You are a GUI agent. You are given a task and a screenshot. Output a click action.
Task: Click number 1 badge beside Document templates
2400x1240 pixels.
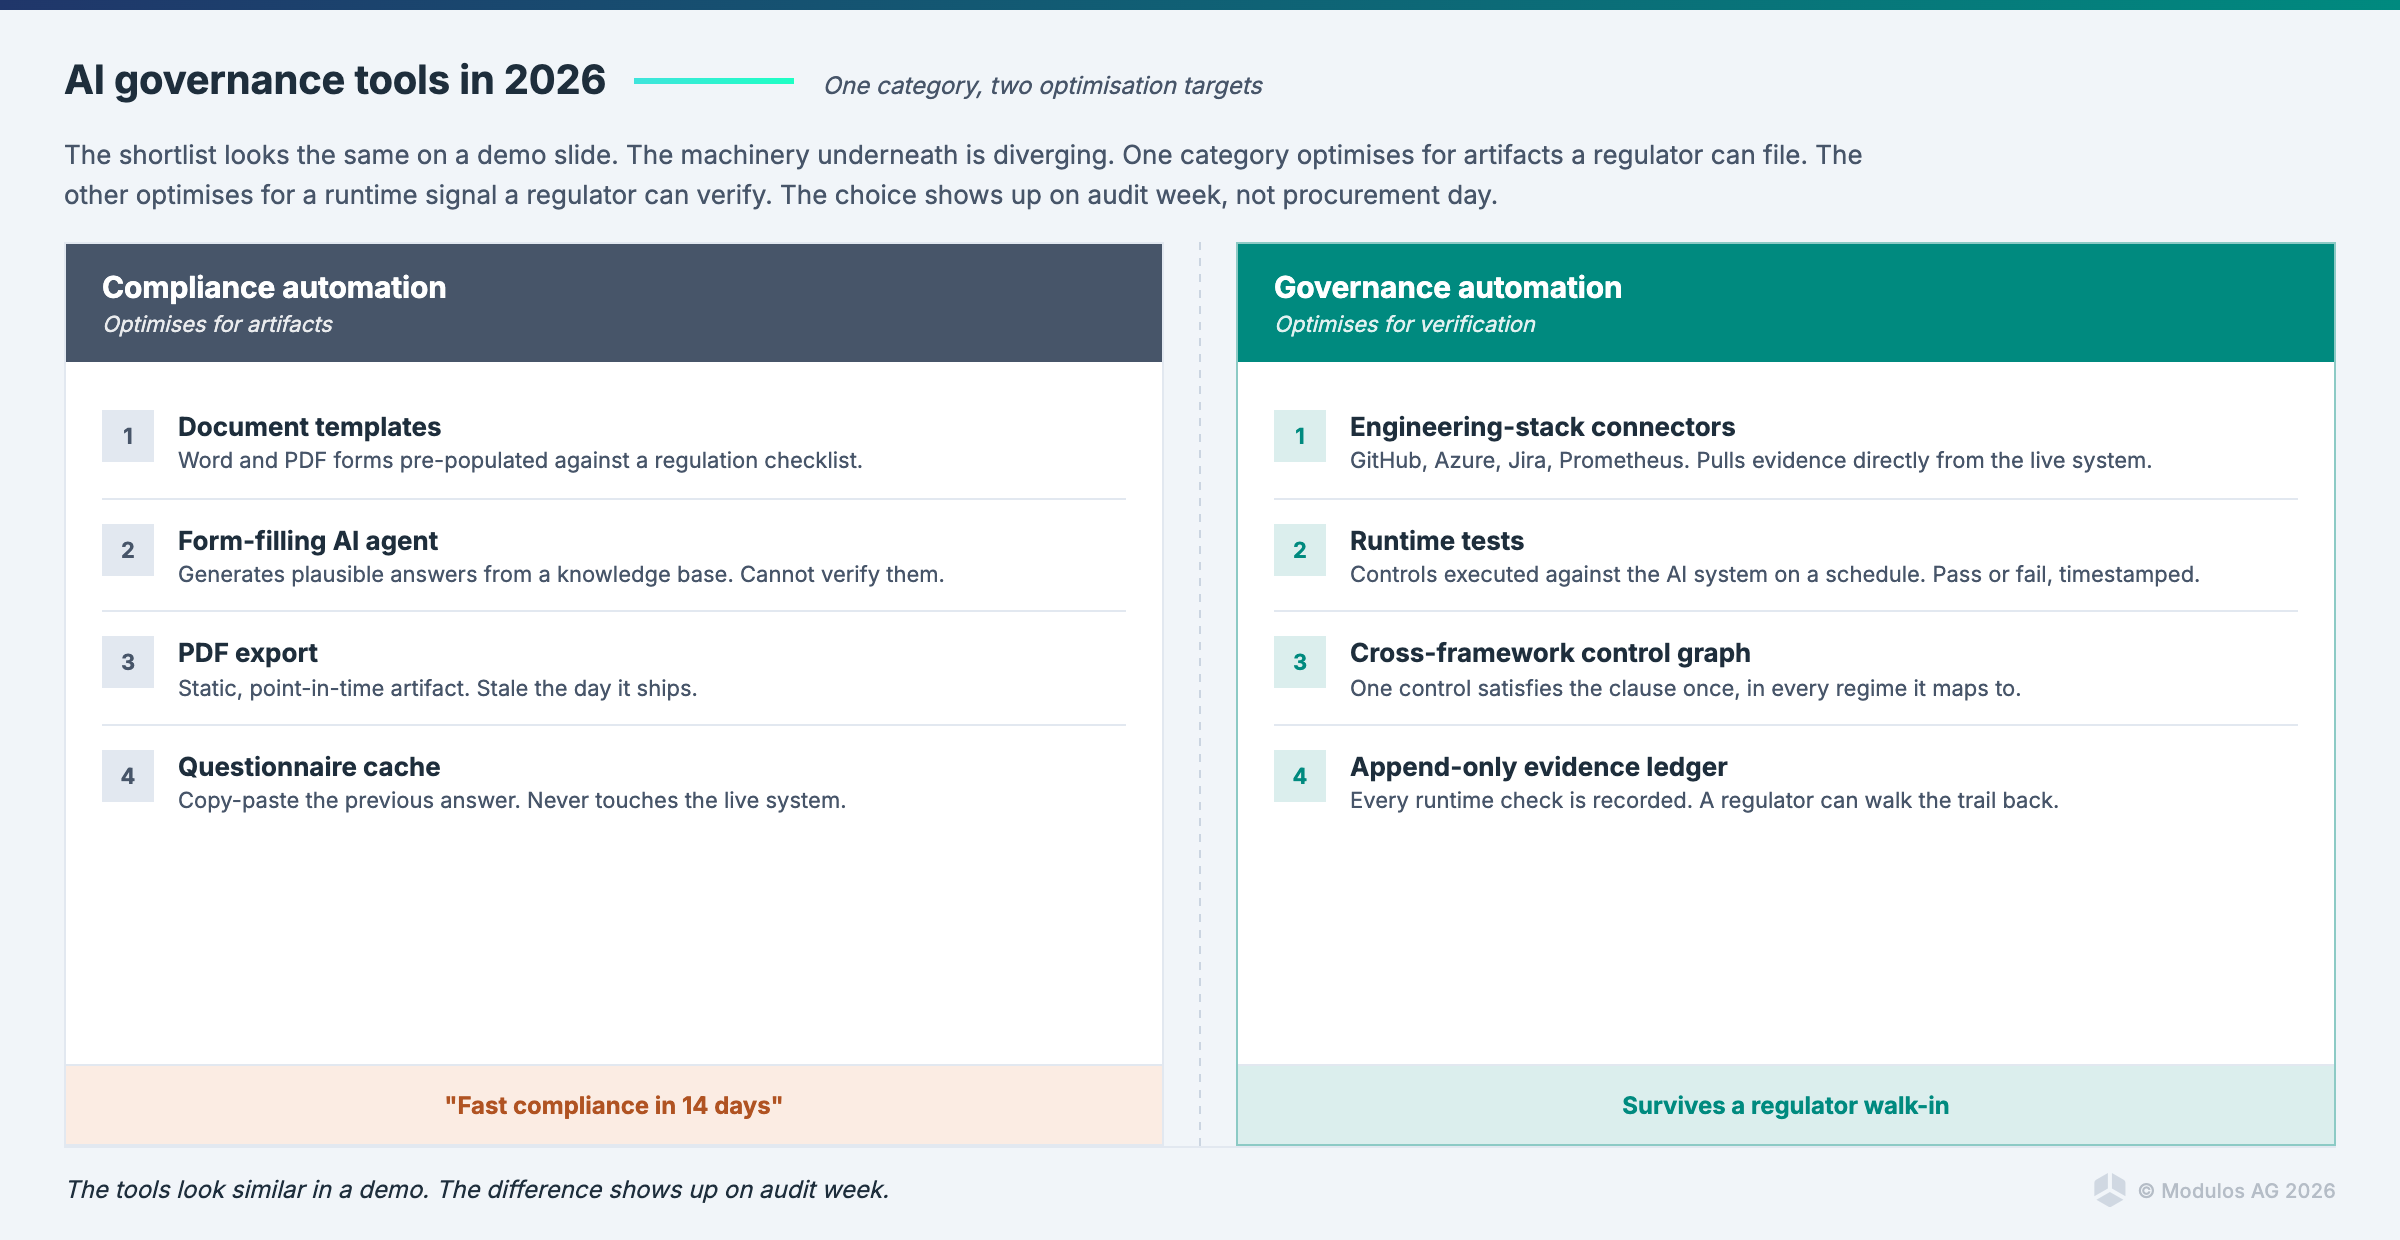pyautogui.click(x=128, y=436)
